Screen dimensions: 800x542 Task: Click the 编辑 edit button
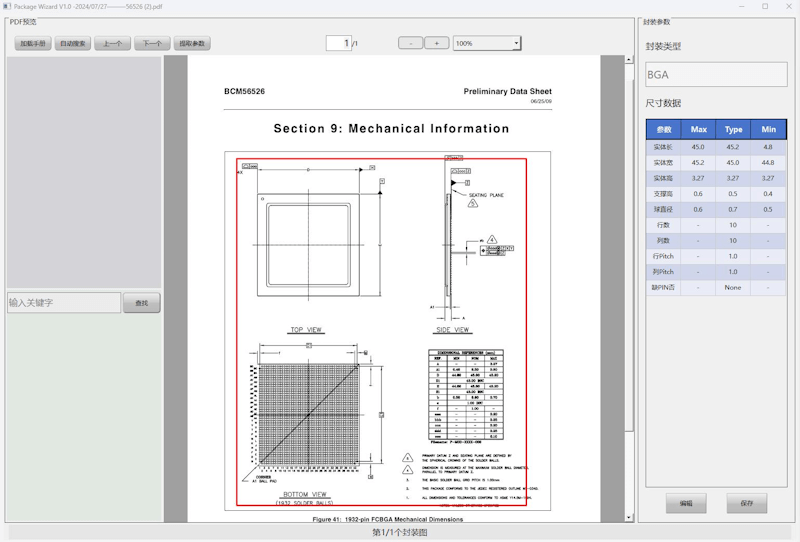(686, 504)
